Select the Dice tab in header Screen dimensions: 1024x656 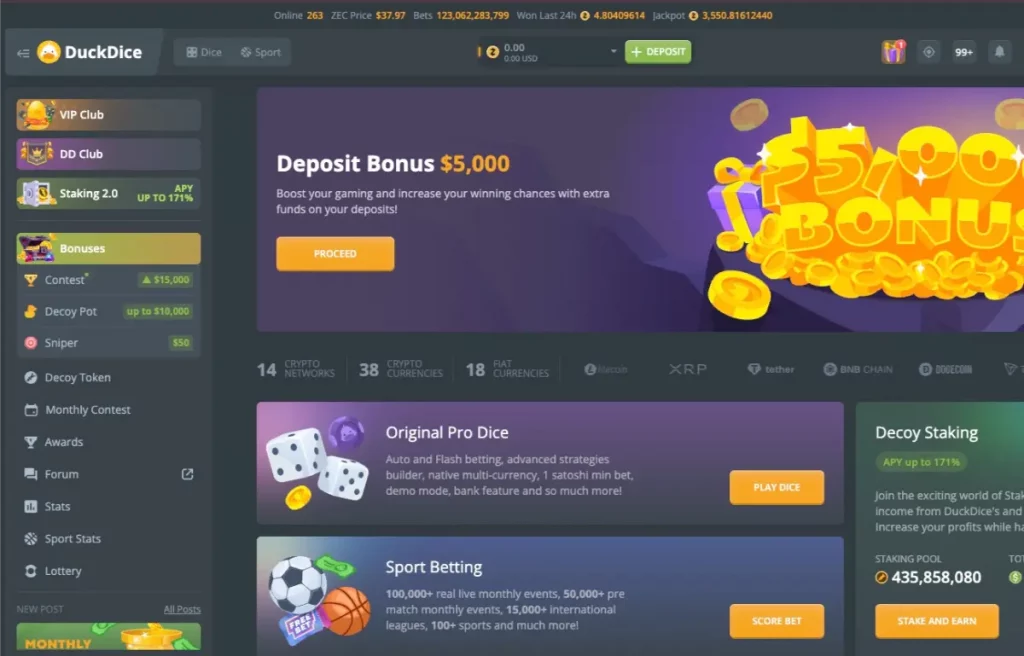pyautogui.click(x=204, y=52)
